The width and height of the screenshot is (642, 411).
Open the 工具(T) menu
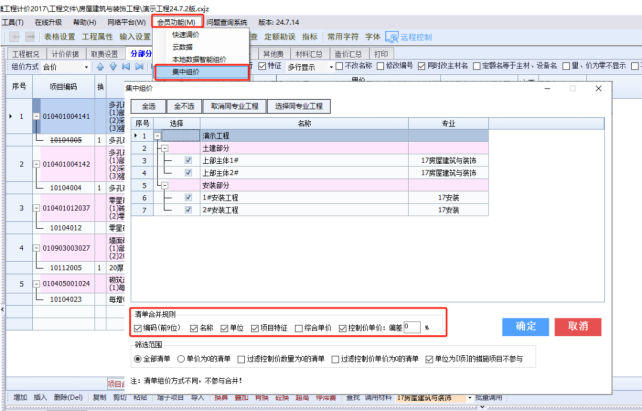tap(13, 22)
